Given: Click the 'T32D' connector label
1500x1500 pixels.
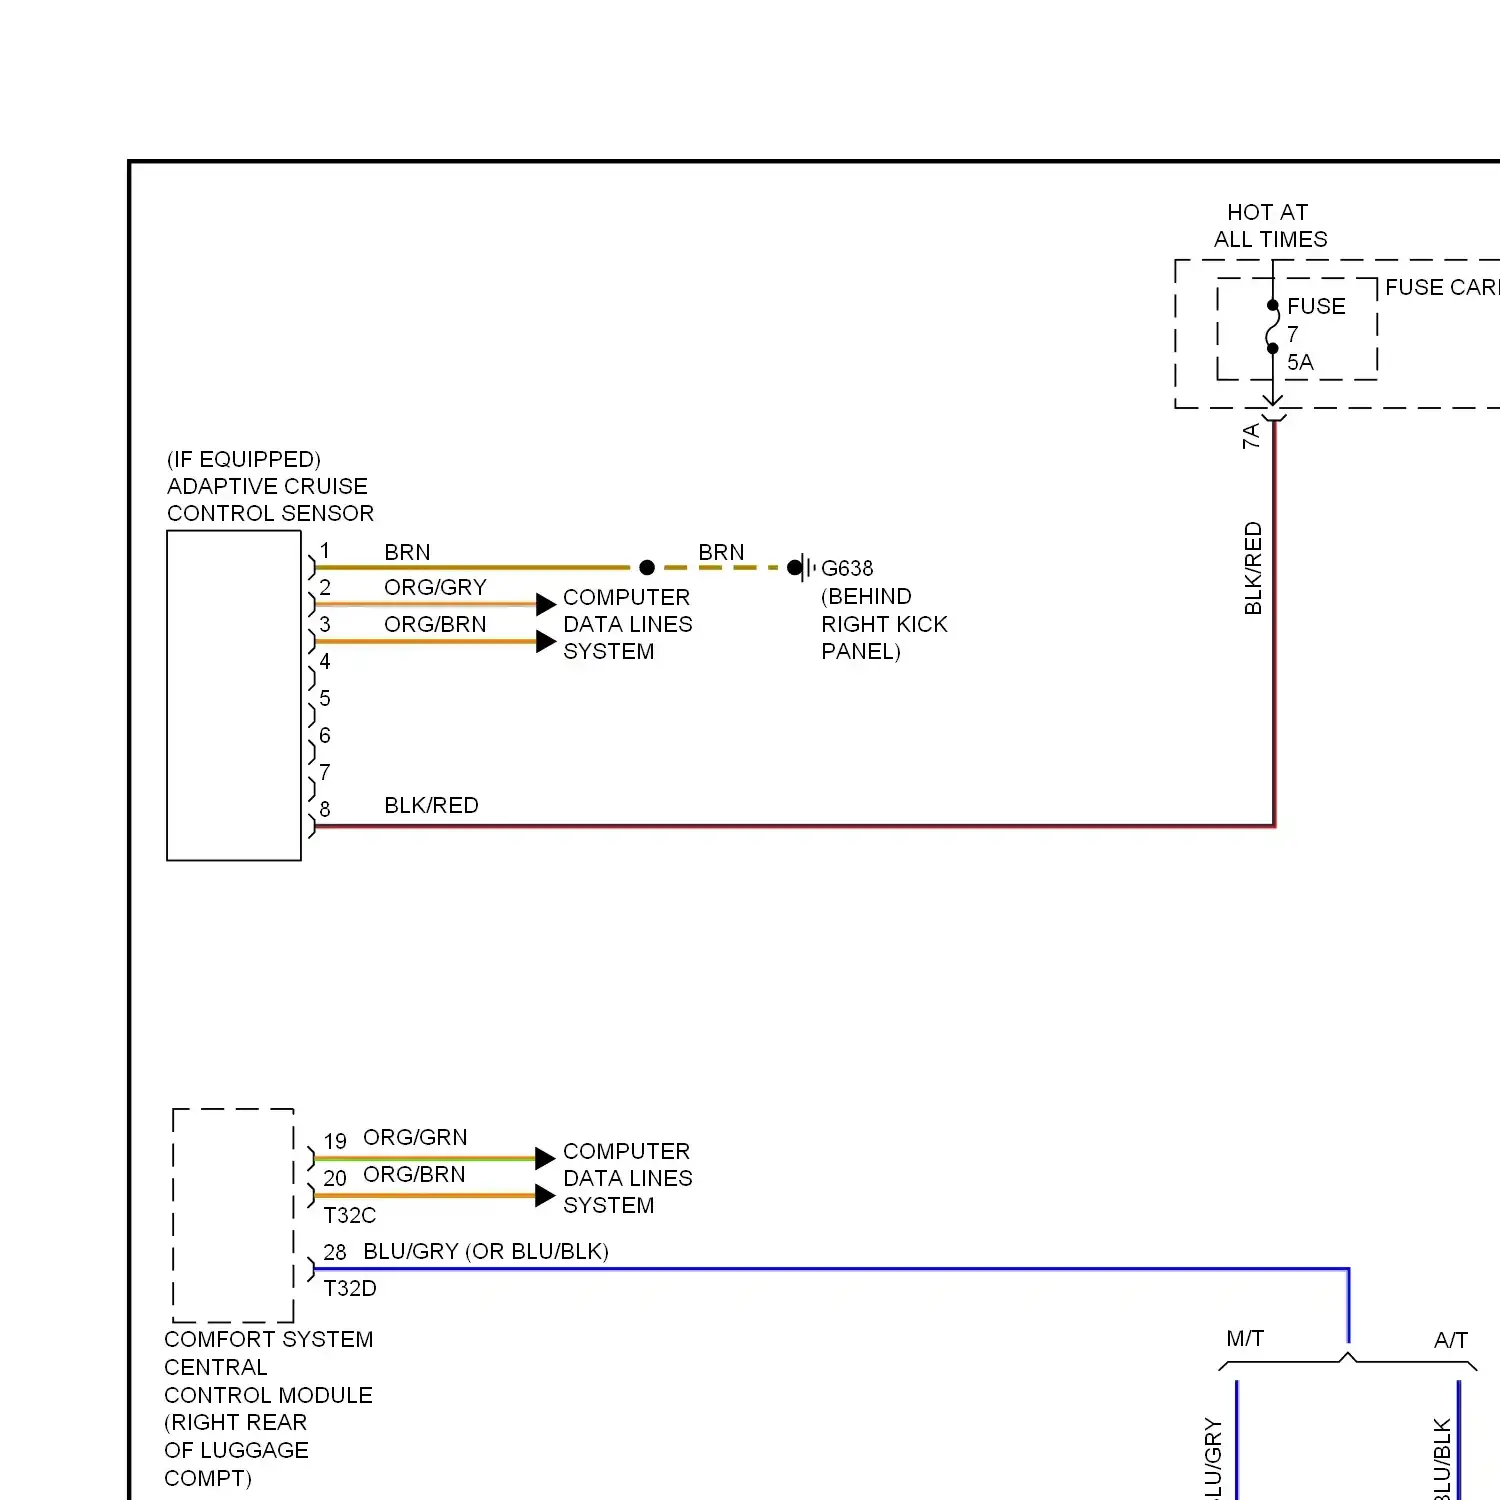Looking at the screenshot, I should point(350,1288).
